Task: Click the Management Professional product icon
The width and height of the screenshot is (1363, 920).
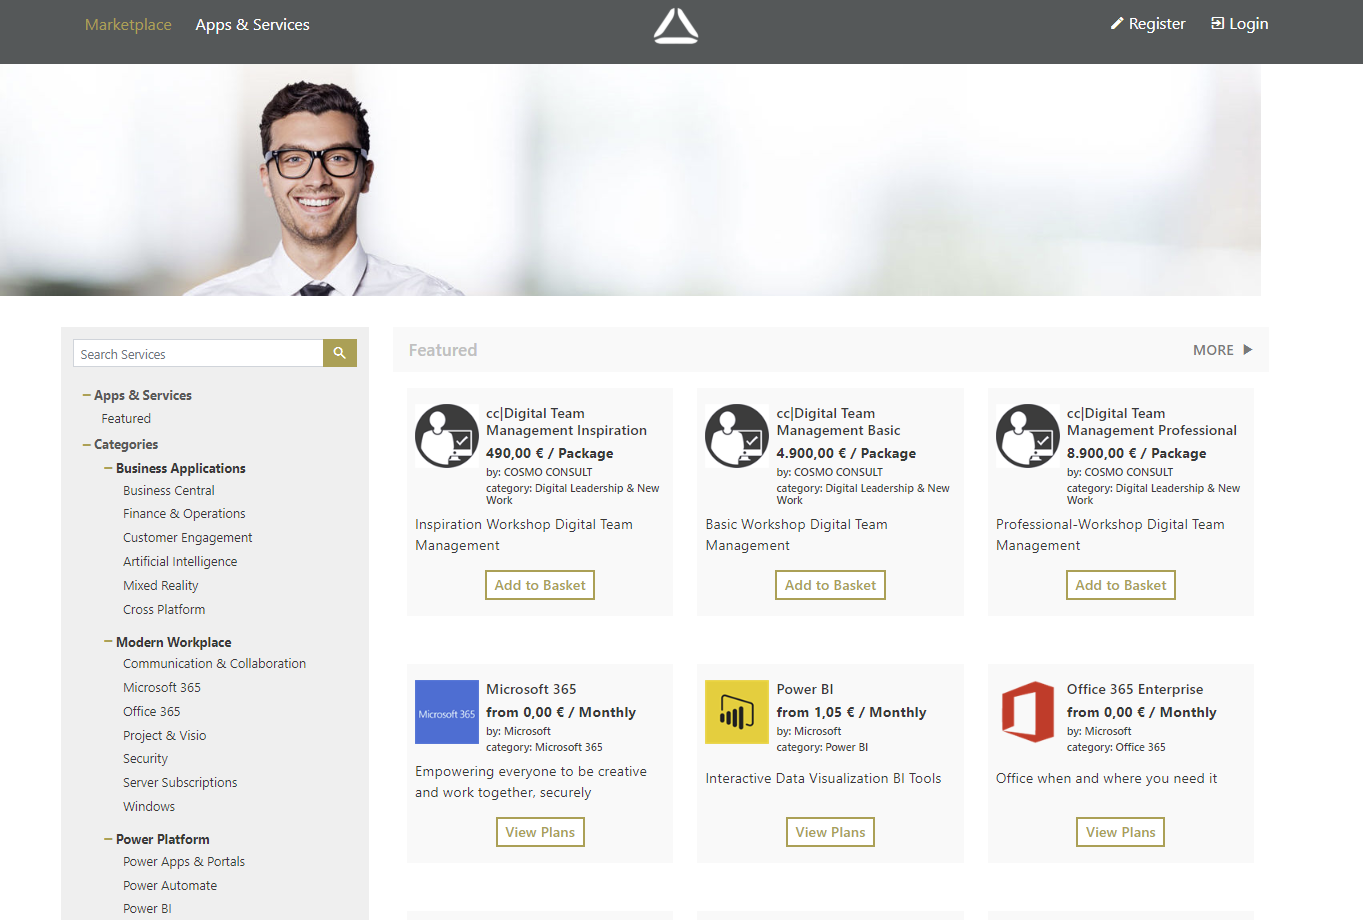Action: 1027,436
